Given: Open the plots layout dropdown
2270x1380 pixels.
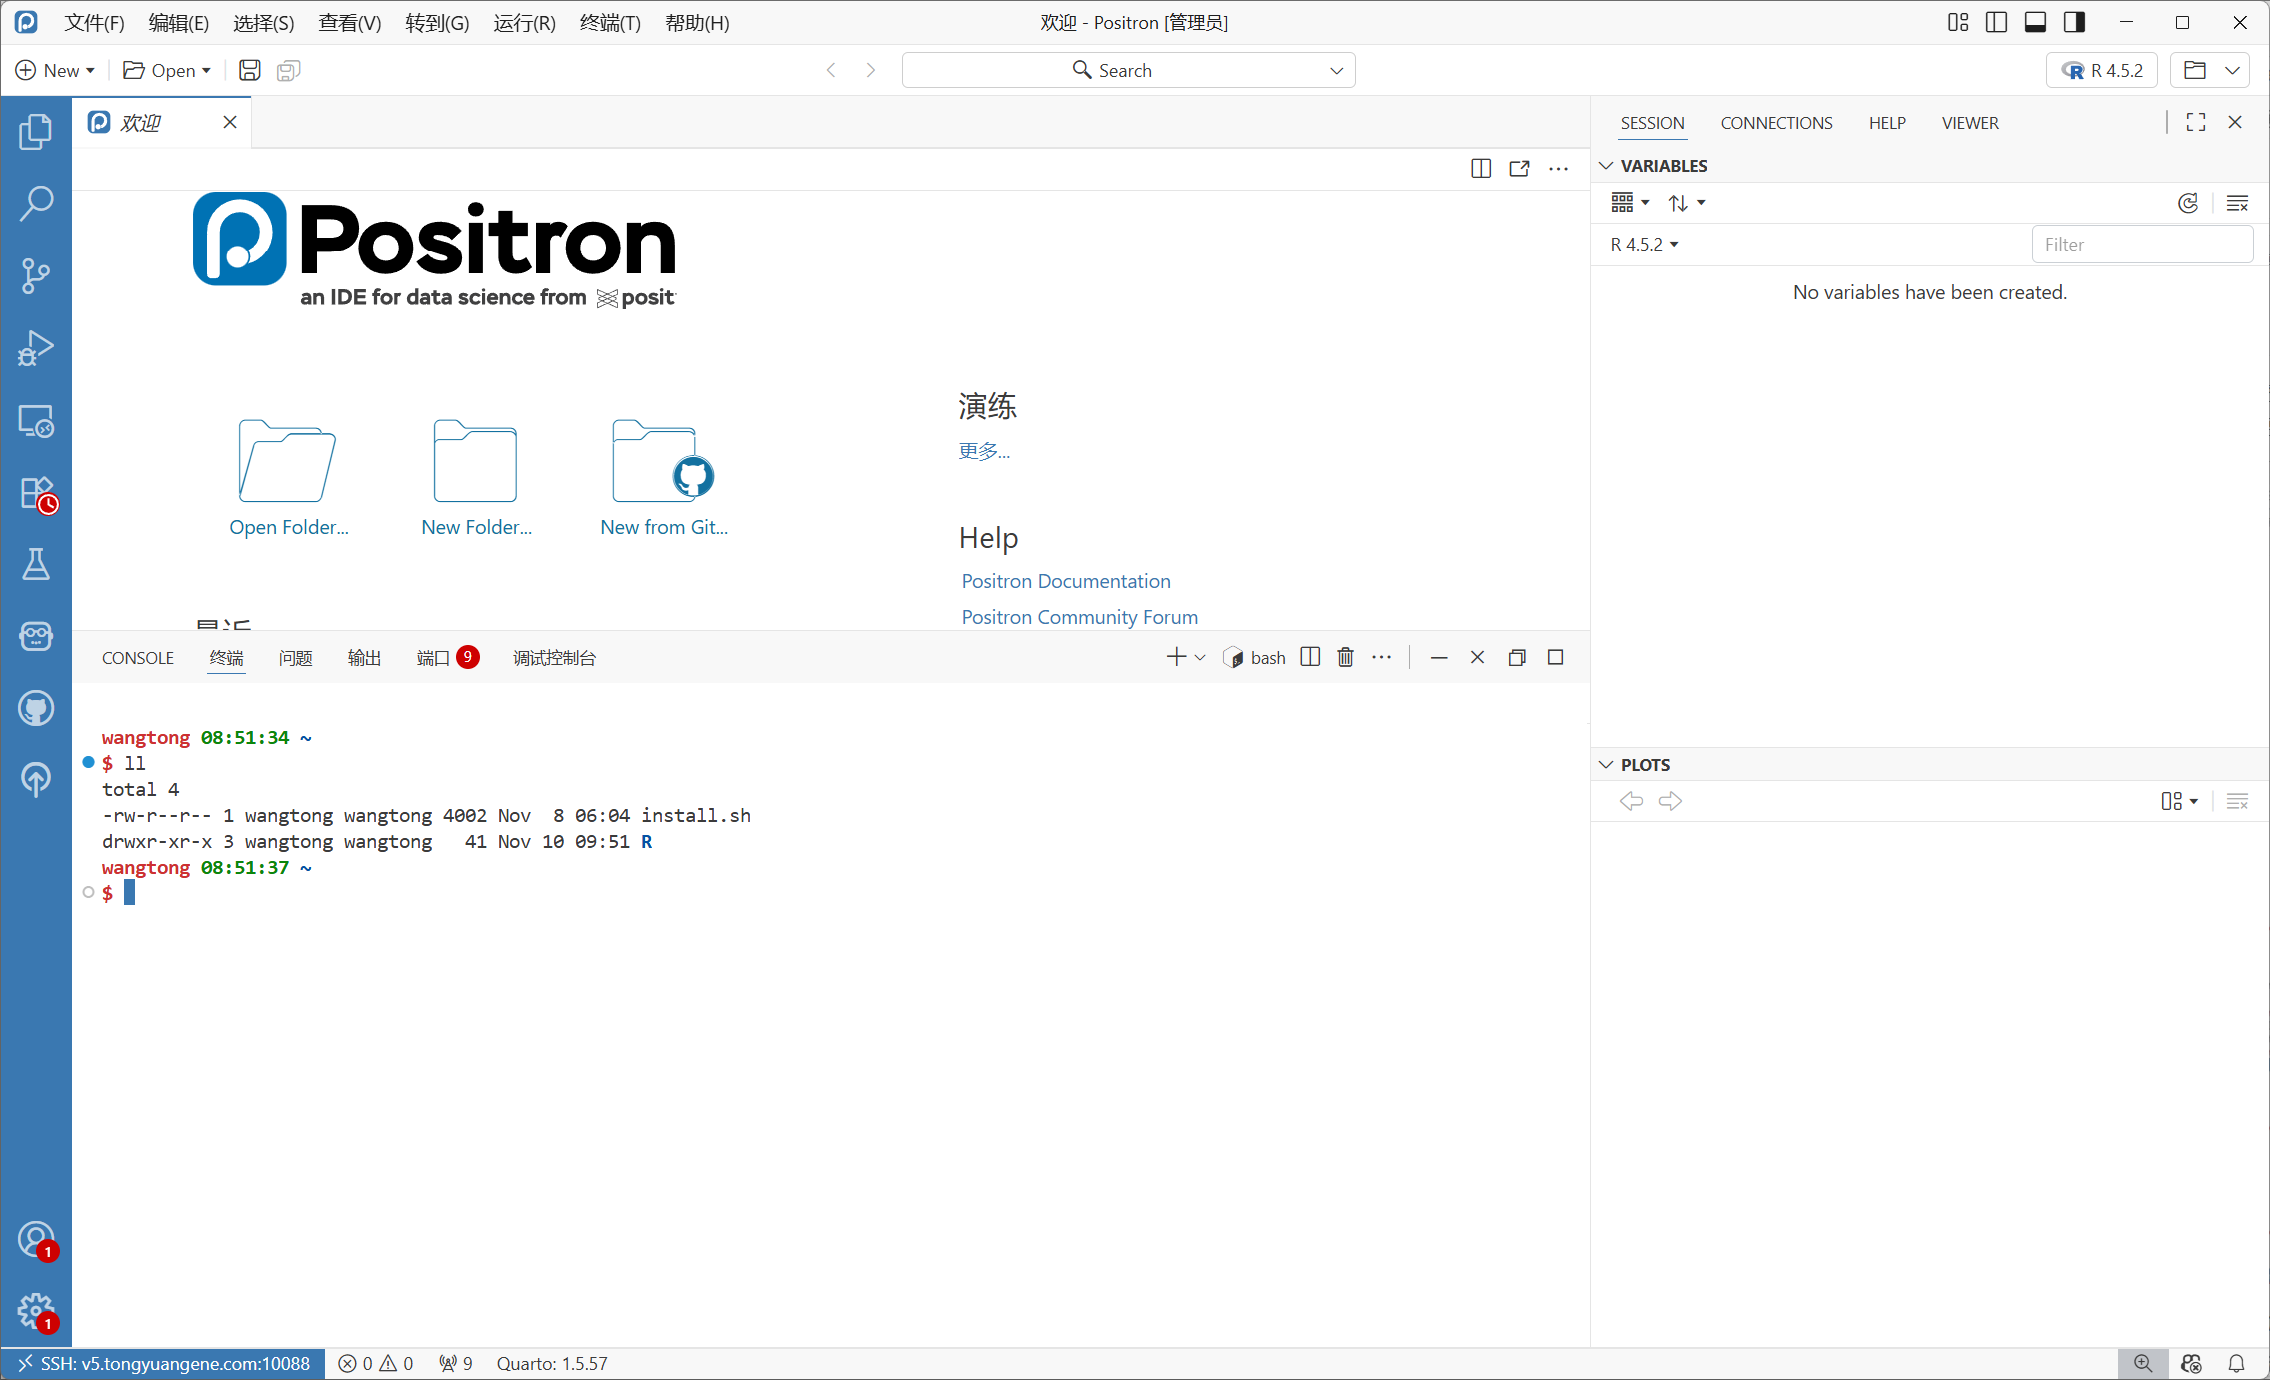Looking at the screenshot, I should click(x=2179, y=801).
